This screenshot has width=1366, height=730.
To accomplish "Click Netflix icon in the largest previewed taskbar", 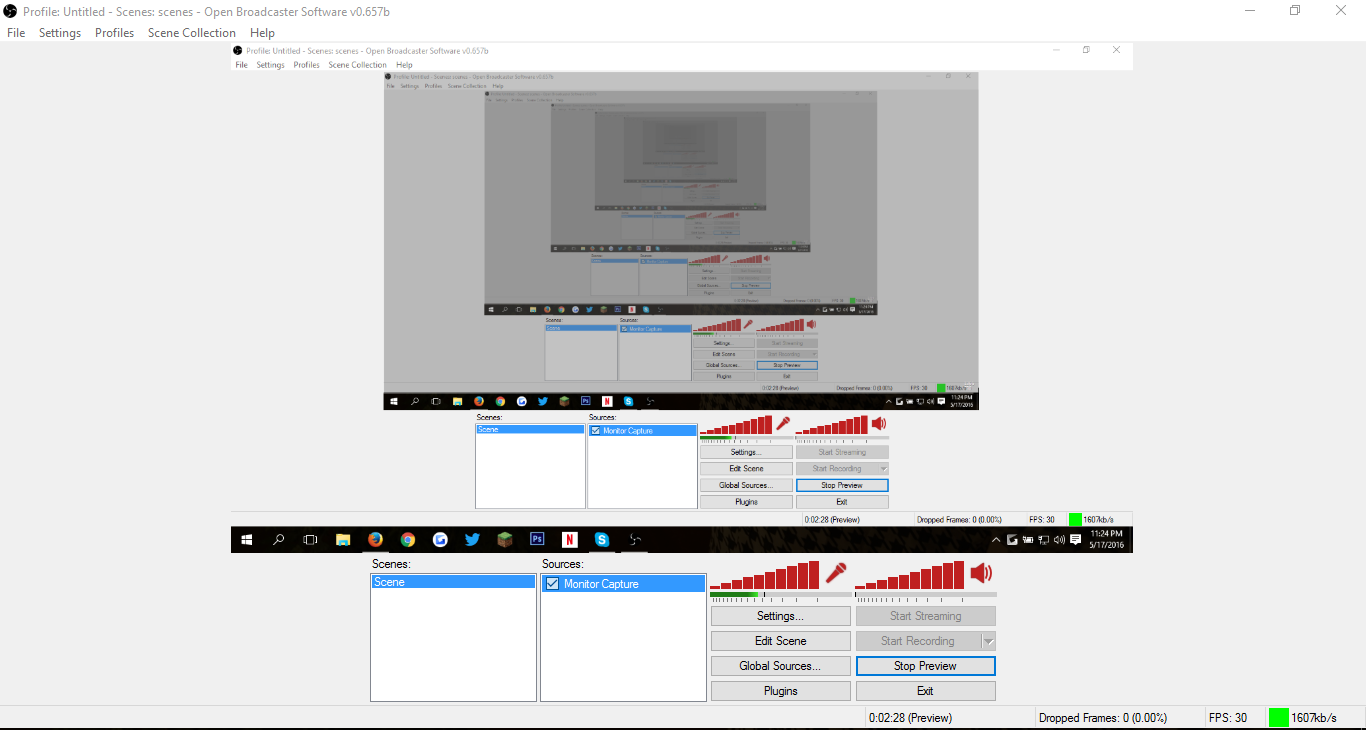I will point(569,539).
